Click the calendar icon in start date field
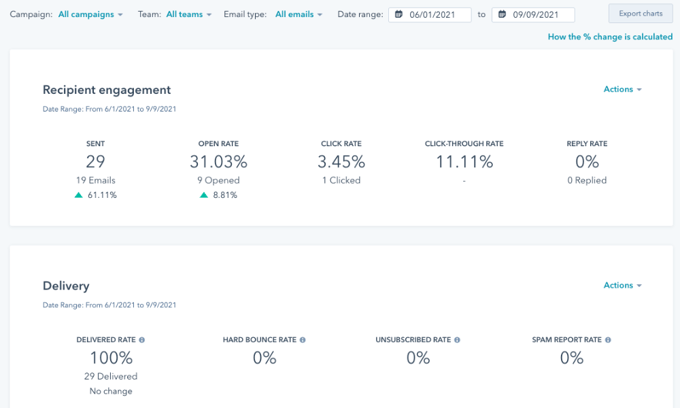Screen dimensions: 680x408 [x=399, y=14]
